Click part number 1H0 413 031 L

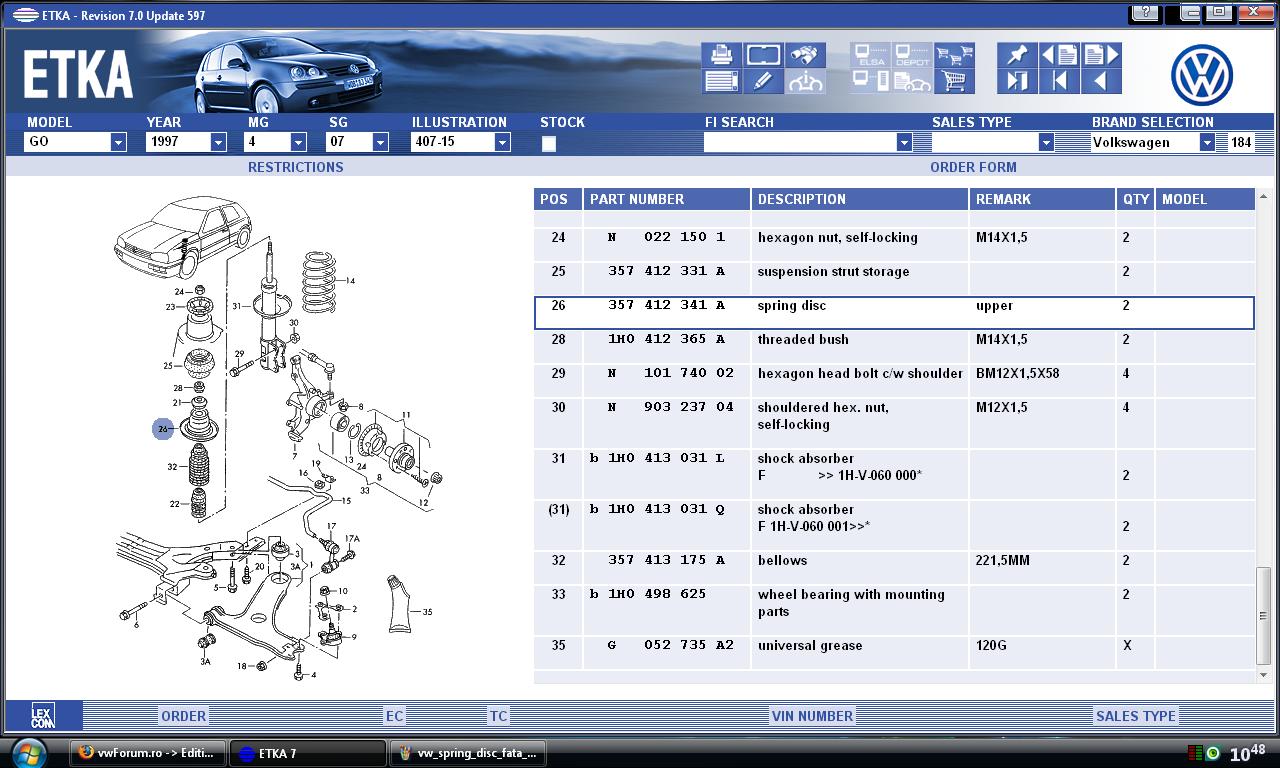pos(666,458)
